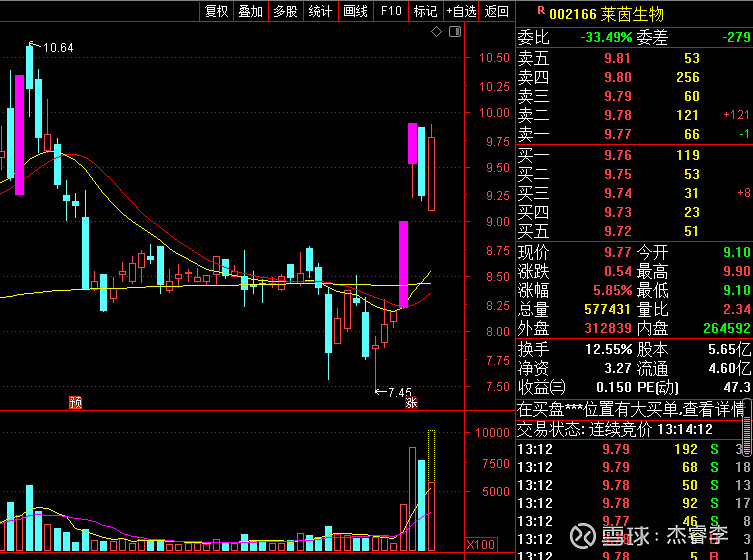753x560 pixels.
Task: Click the diamond icon above the chart
Action: 437,33
